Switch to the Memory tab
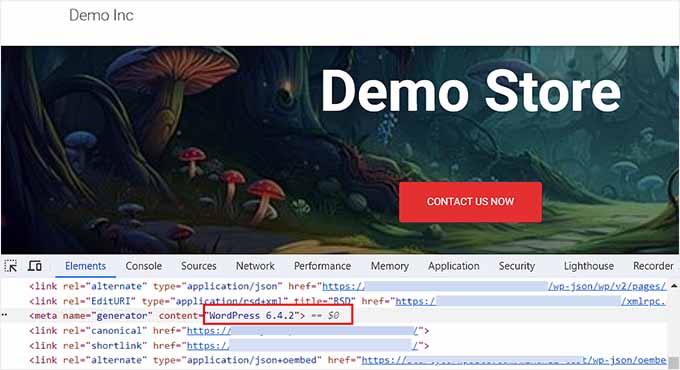Image resolution: width=680 pixels, height=370 pixels. click(390, 266)
